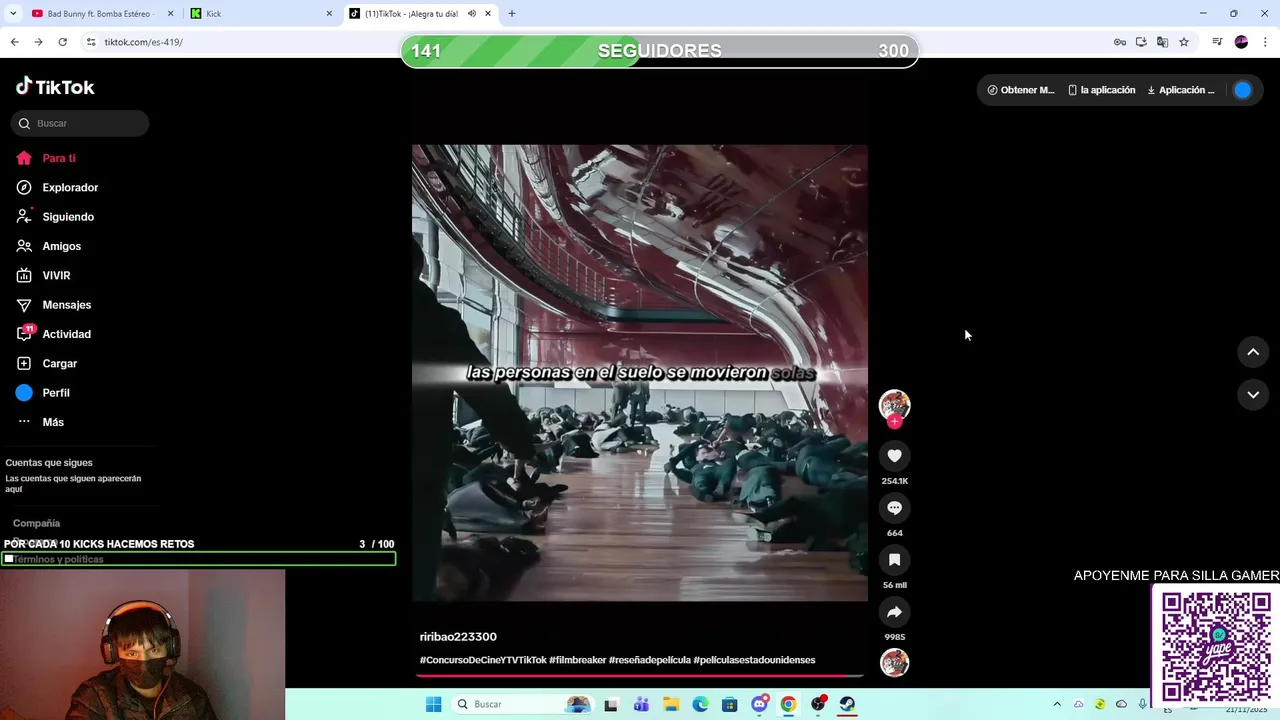This screenshot has height=720, width=1280.
Task: Save the video with the bookmark icon
Action: [x=894, y=560]
